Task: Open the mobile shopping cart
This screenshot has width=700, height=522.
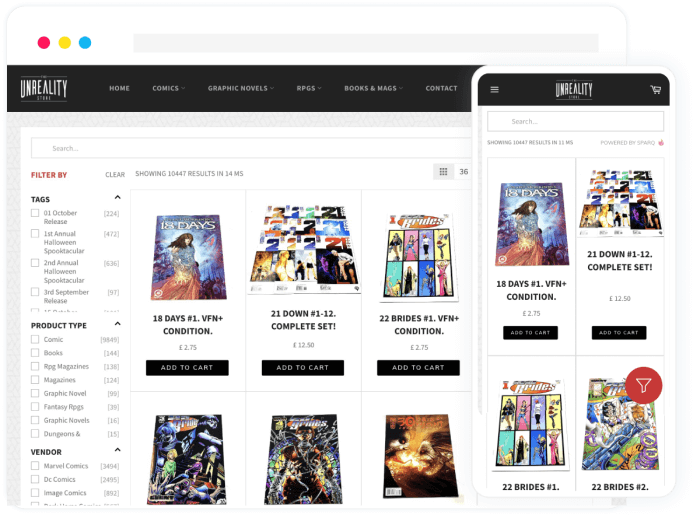Action: pyautogui.click(x=655, y=90)
